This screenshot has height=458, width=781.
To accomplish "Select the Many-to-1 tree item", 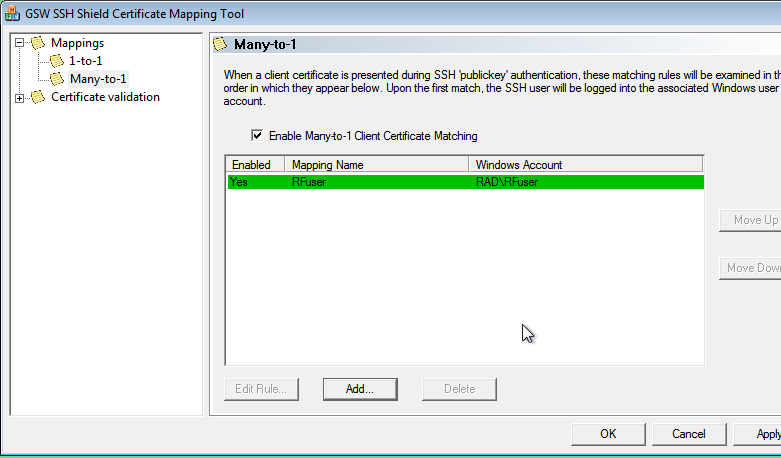I will coord(98,79).
